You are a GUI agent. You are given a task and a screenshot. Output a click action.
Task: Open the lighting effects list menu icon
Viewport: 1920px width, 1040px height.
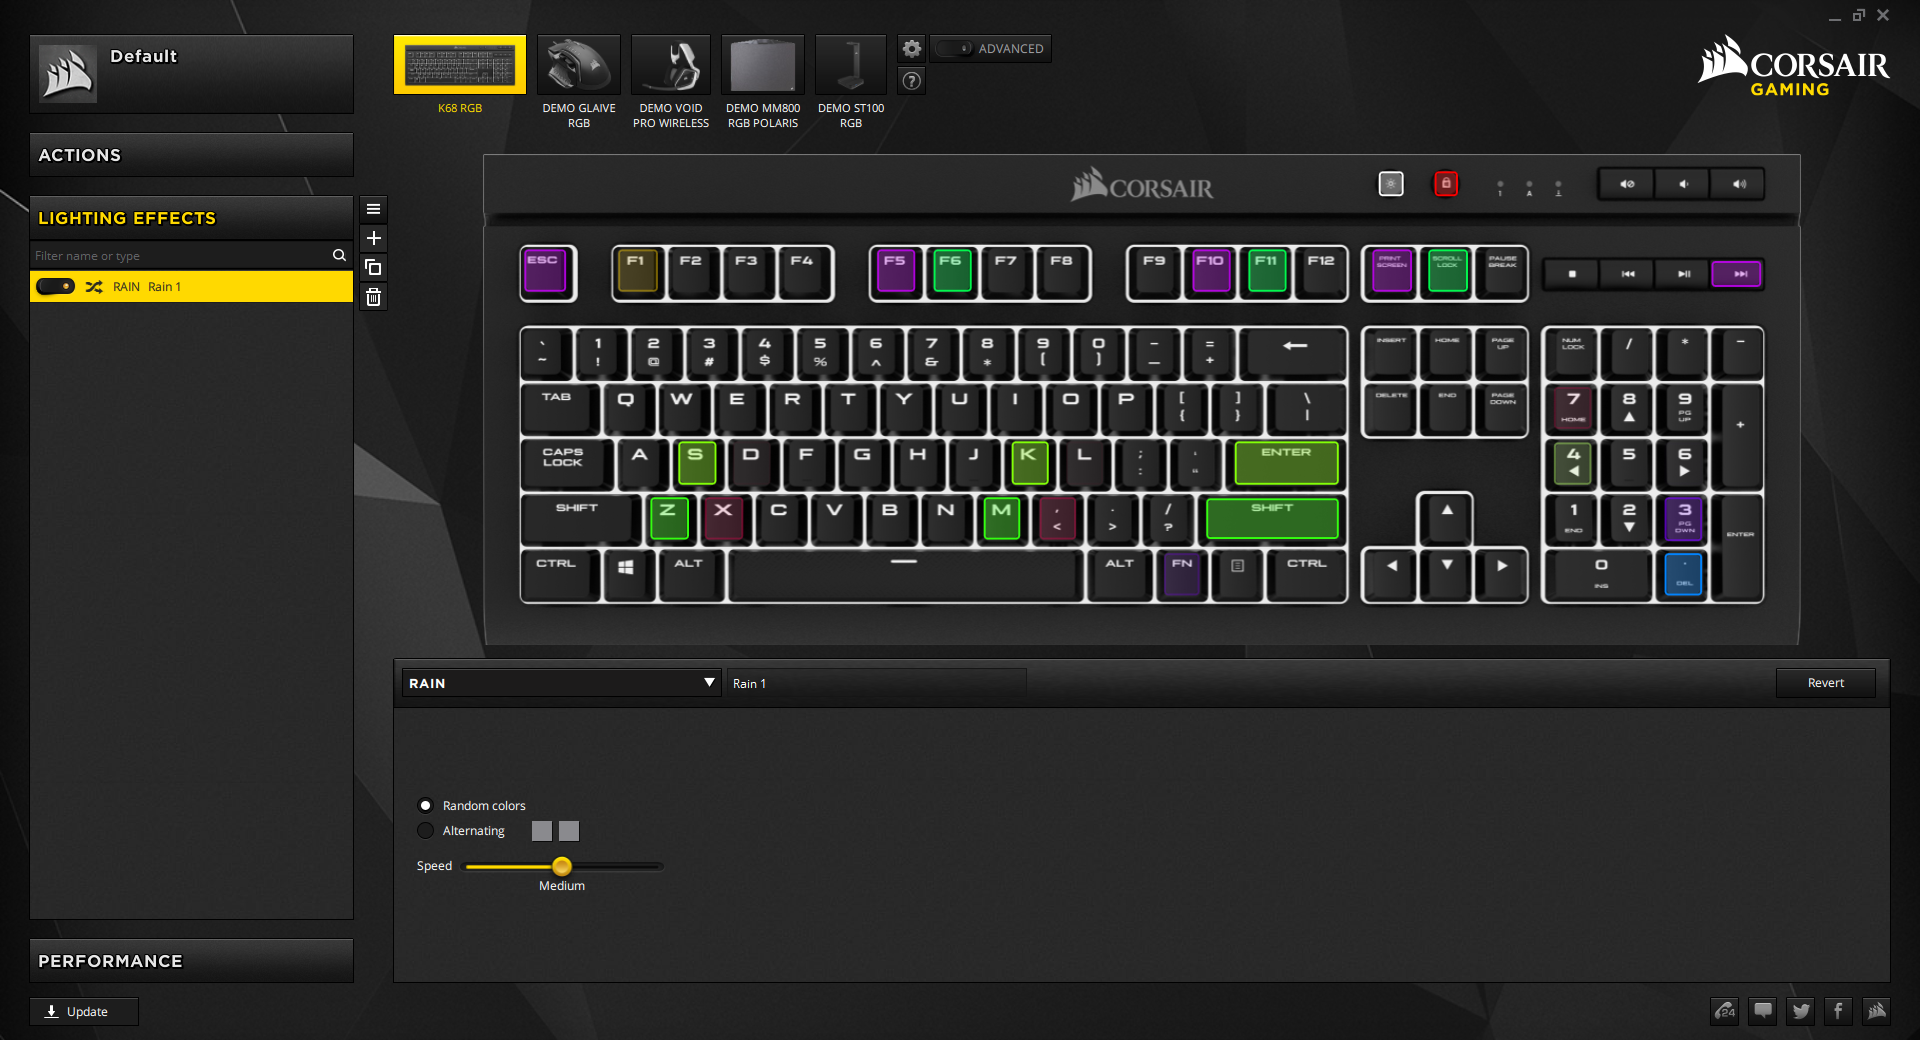click(373, 209)
